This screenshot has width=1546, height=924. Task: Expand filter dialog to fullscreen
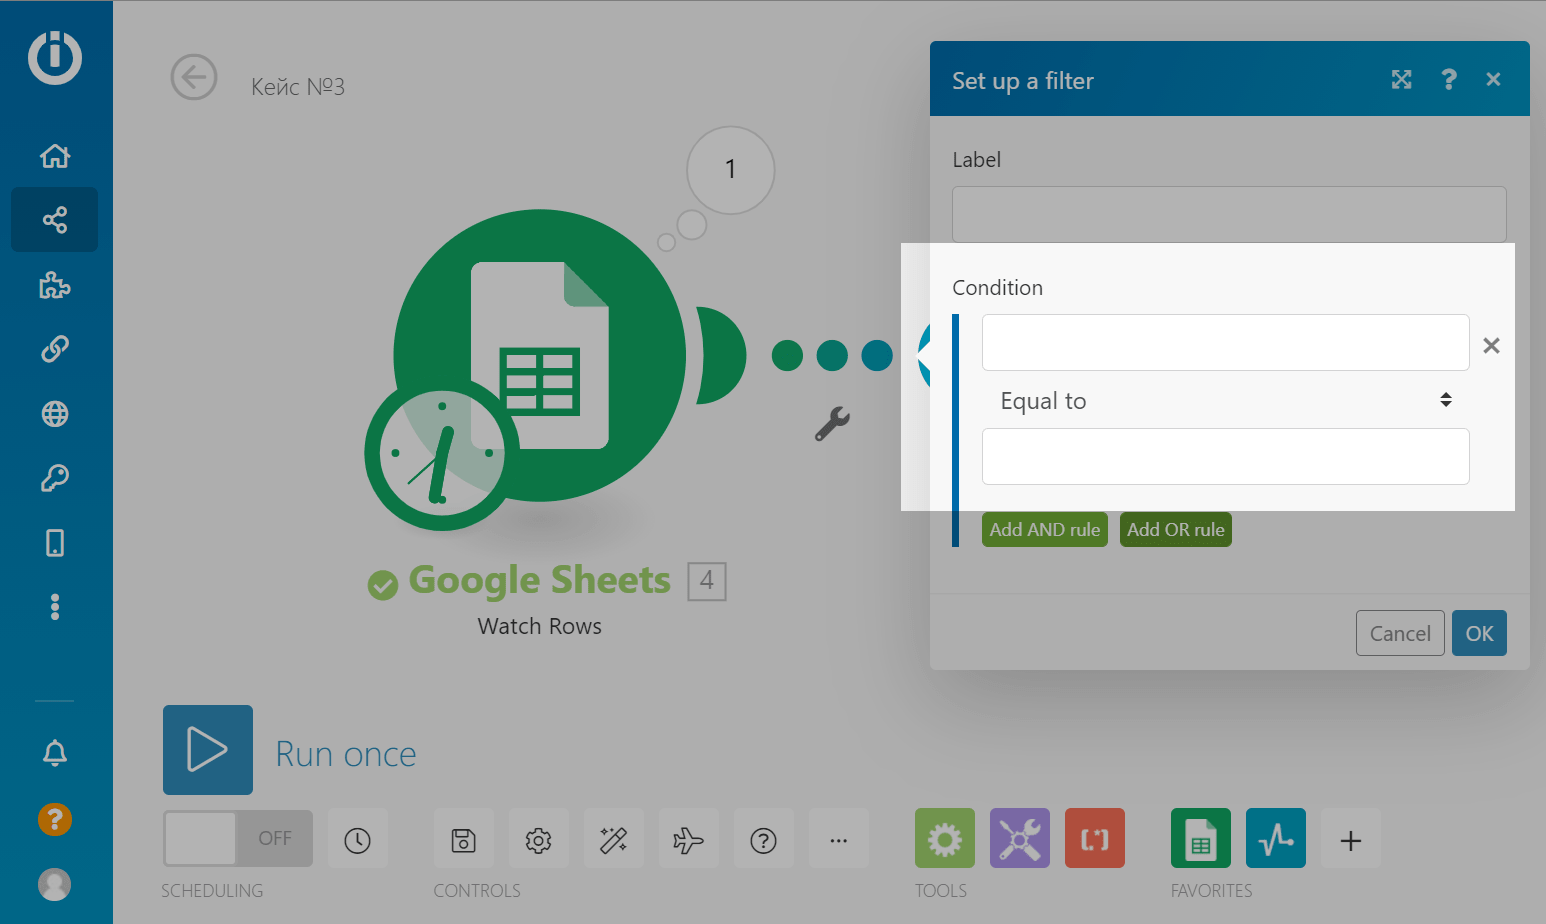[x=1402, y=80]
